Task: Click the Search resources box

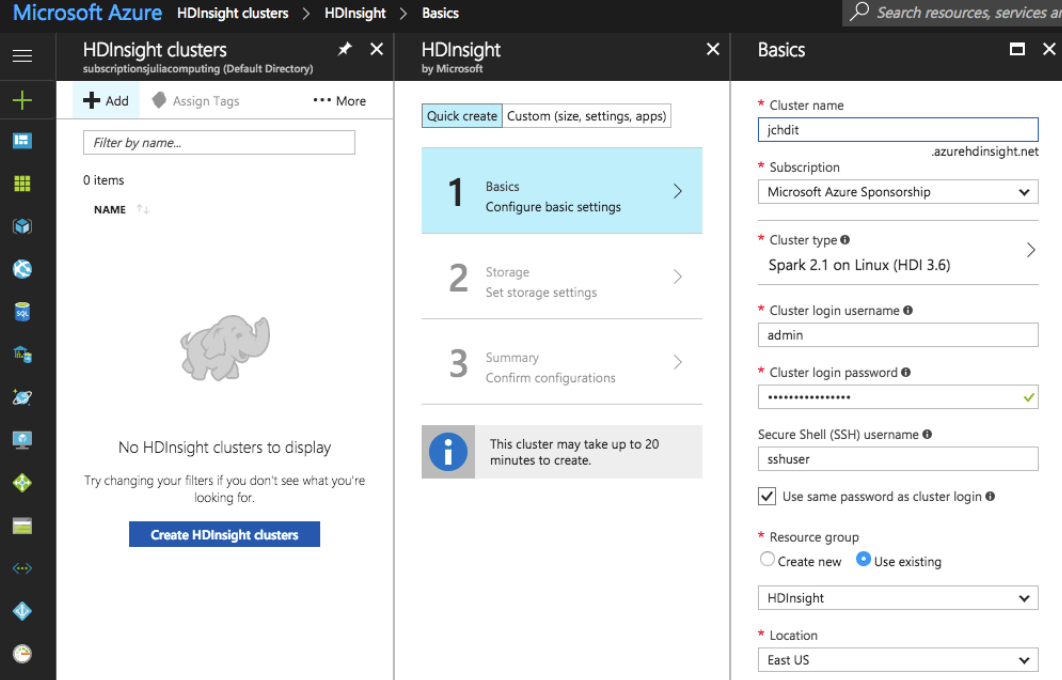Action: [x=952, y=12]
